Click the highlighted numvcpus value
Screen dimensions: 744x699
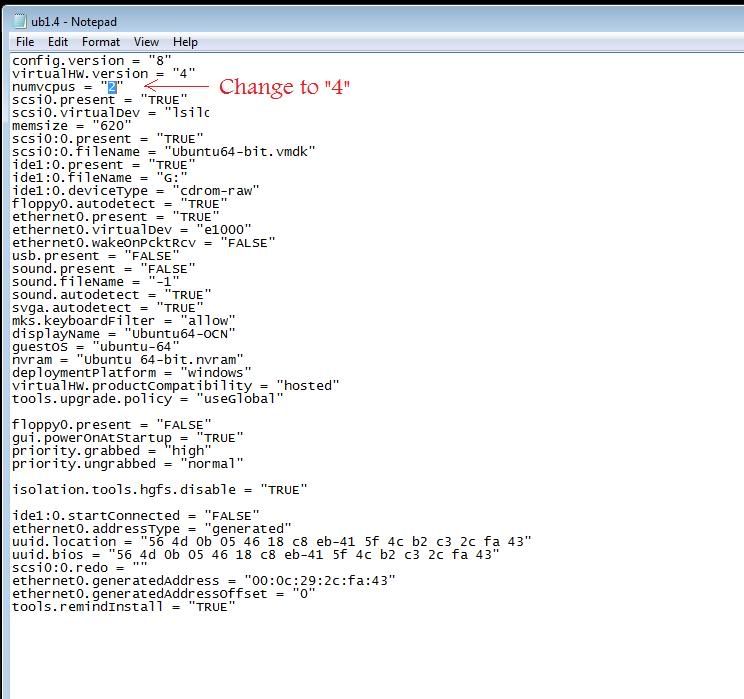113,87
